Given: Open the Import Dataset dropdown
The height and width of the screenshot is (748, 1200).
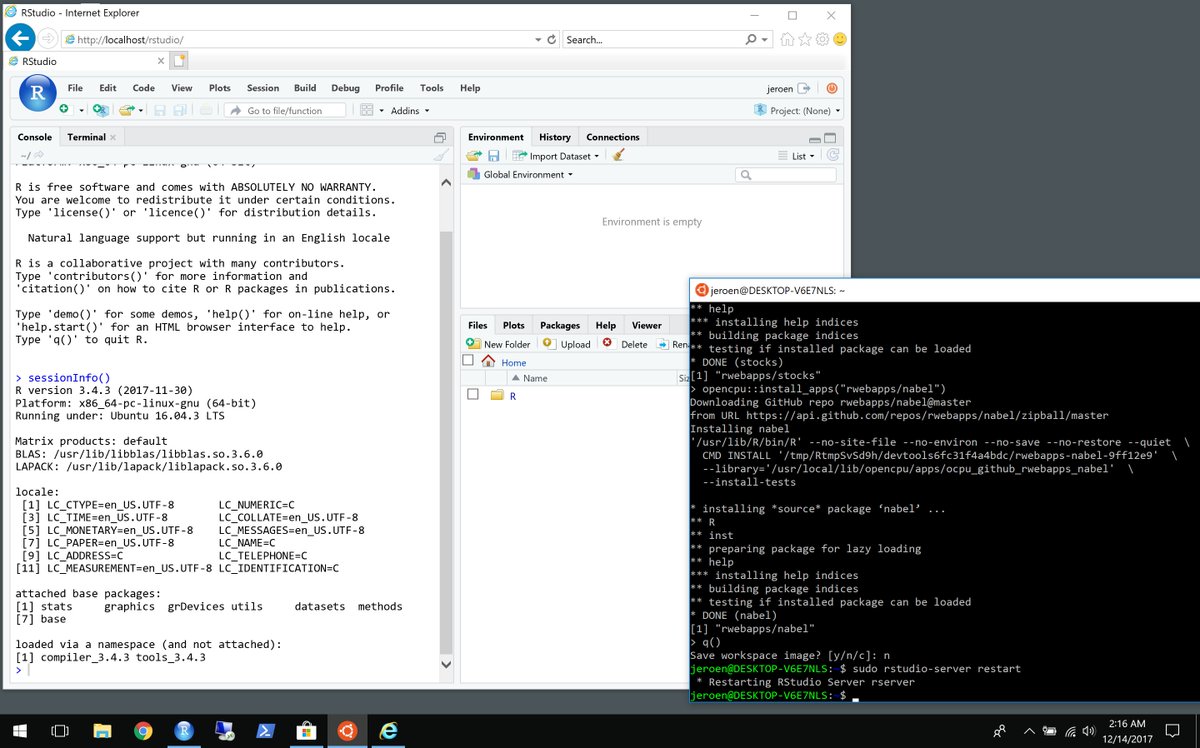Looking at the screenshot, I should tap(556, 155).
